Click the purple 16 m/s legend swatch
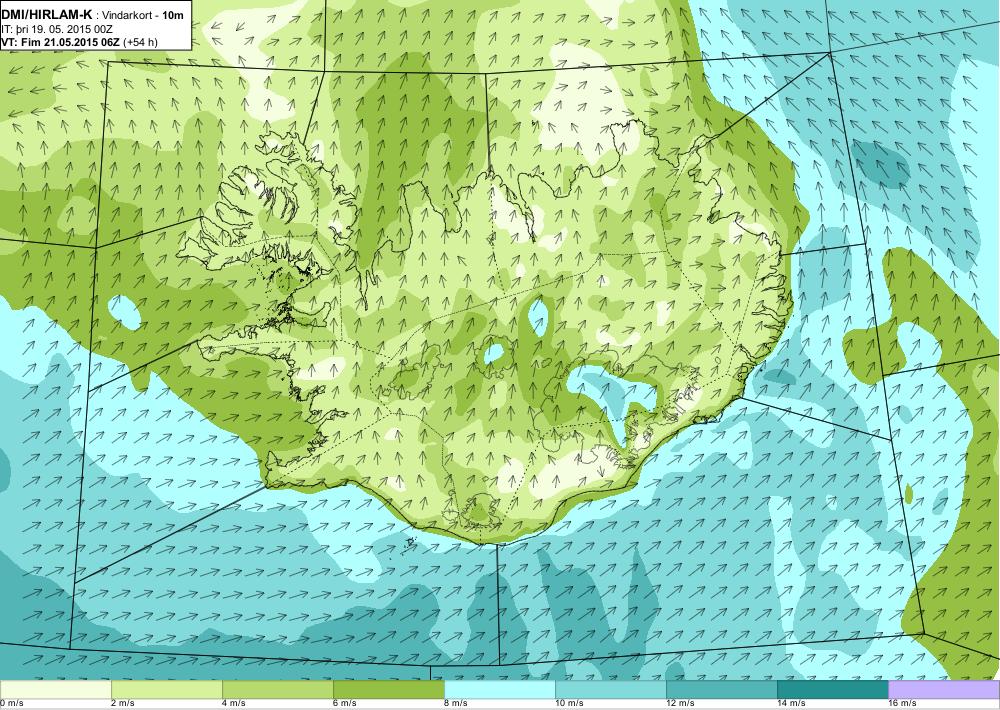The height and width of the screenshot is (710, 1000). [x=943, y=690]
